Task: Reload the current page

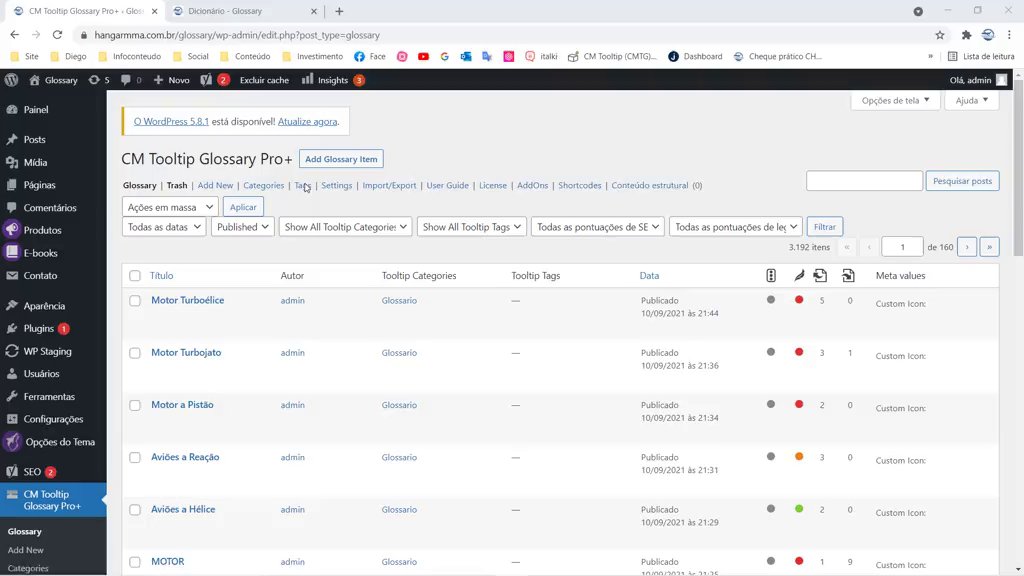Action: [x=57, y=35]
